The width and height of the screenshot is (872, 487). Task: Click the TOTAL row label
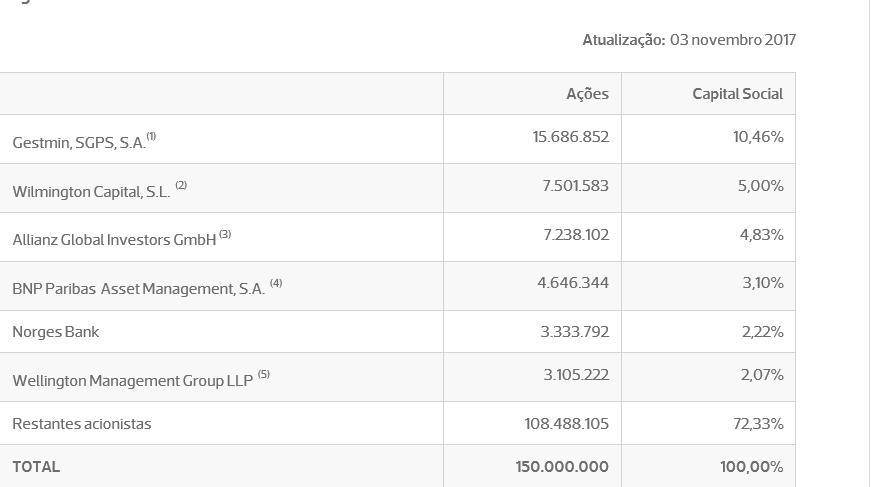tap(36, 466)
